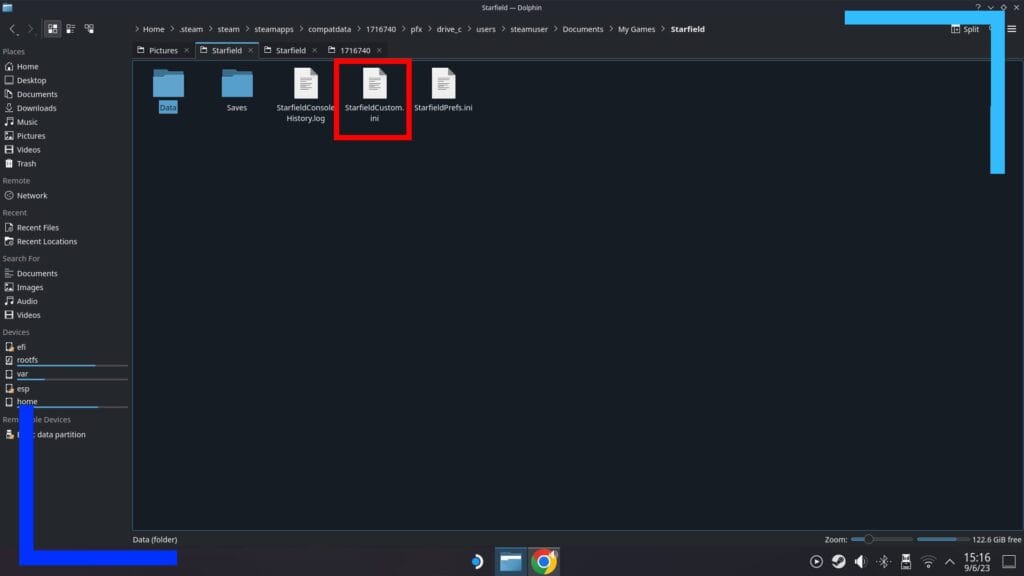This screenshot has height=576, width=1024.
Task: Open Trash from the Places sidebar
Action: click(x=26, y=164)
